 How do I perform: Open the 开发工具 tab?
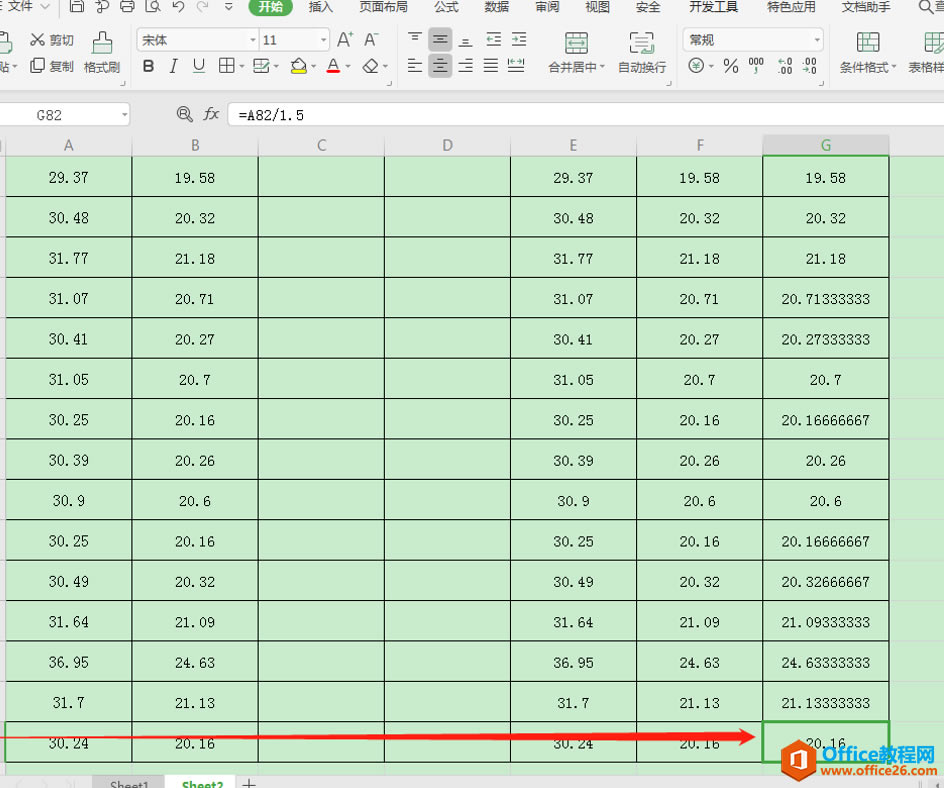point(713,7)
